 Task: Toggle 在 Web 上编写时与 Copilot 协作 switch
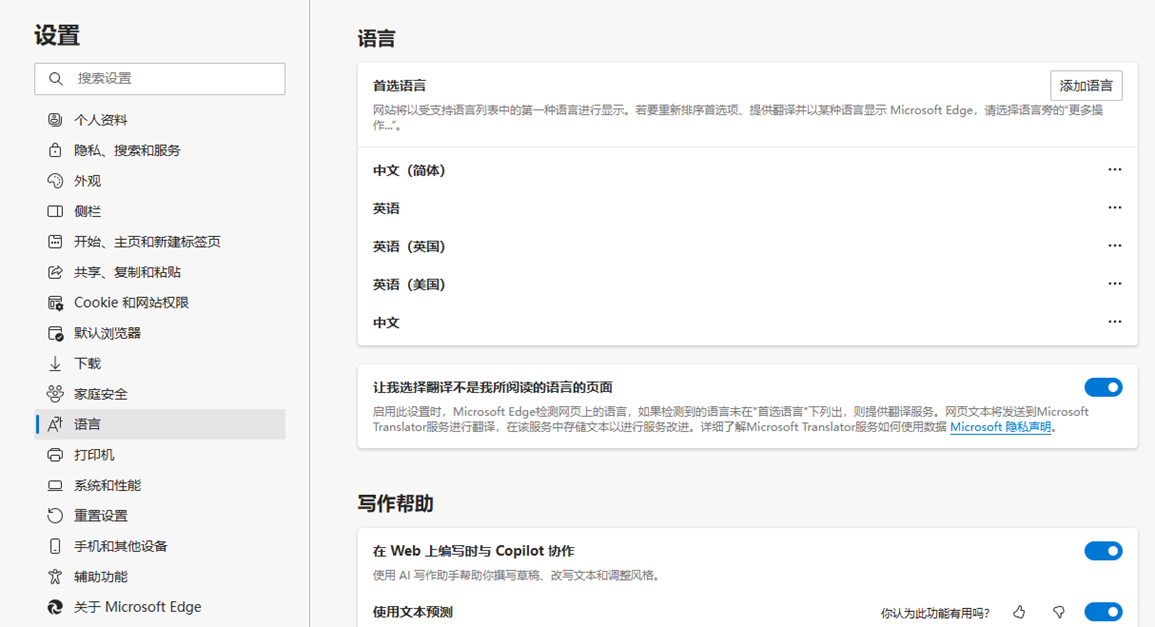point(1103,551)
